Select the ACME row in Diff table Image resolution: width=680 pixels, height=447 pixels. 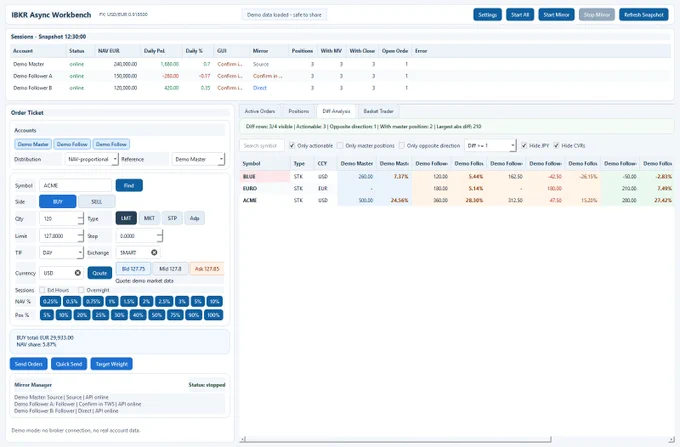[x=456, y=200]
